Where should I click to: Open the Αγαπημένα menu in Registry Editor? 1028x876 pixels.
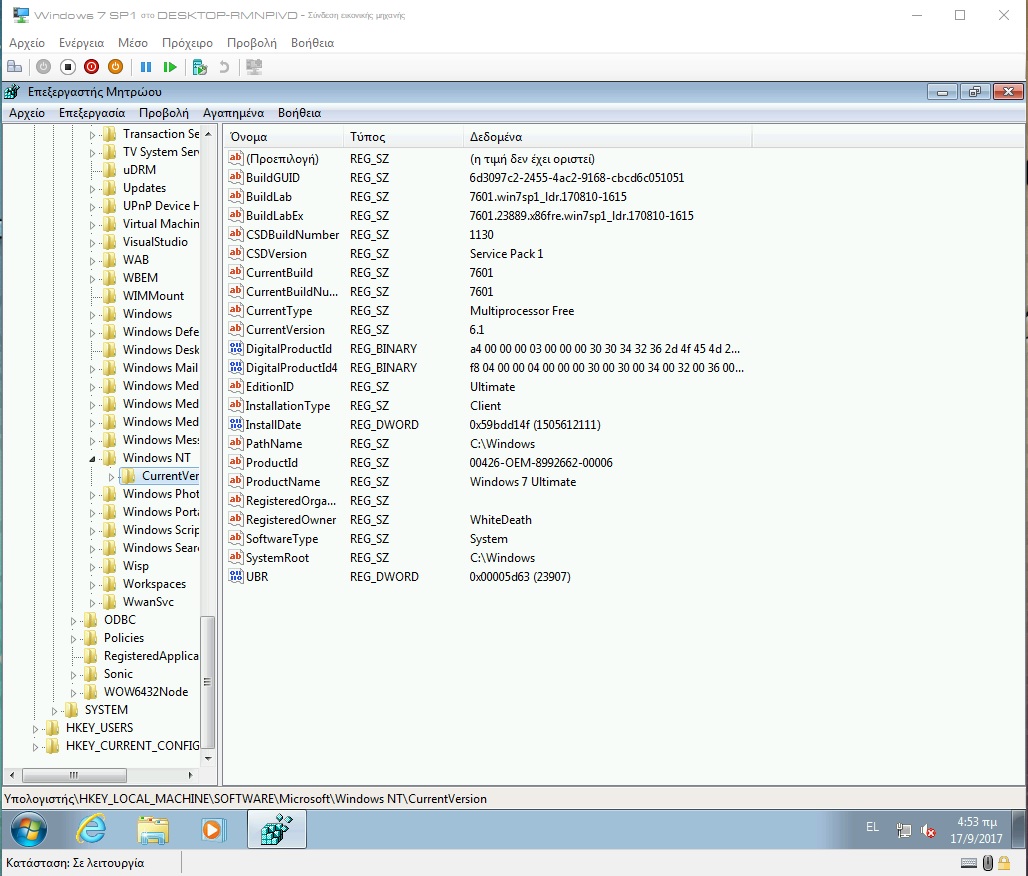(233, 113)
